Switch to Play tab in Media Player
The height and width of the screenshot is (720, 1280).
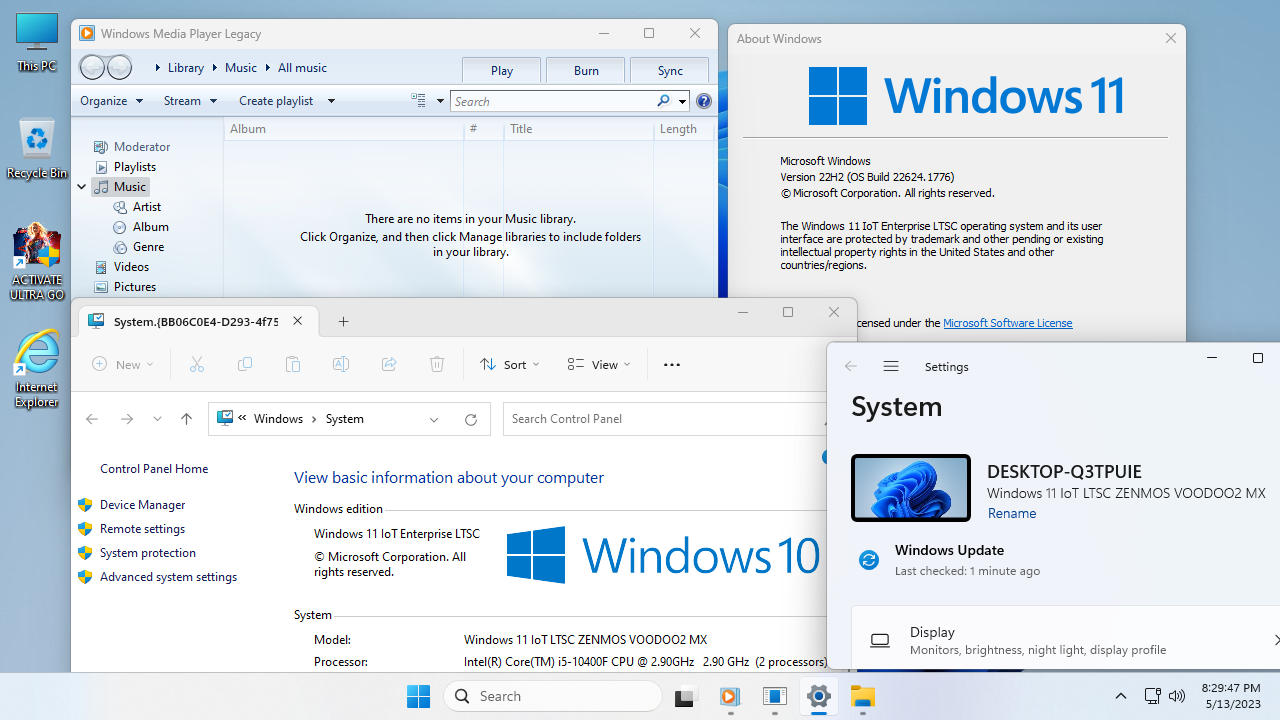click(502, 70)
